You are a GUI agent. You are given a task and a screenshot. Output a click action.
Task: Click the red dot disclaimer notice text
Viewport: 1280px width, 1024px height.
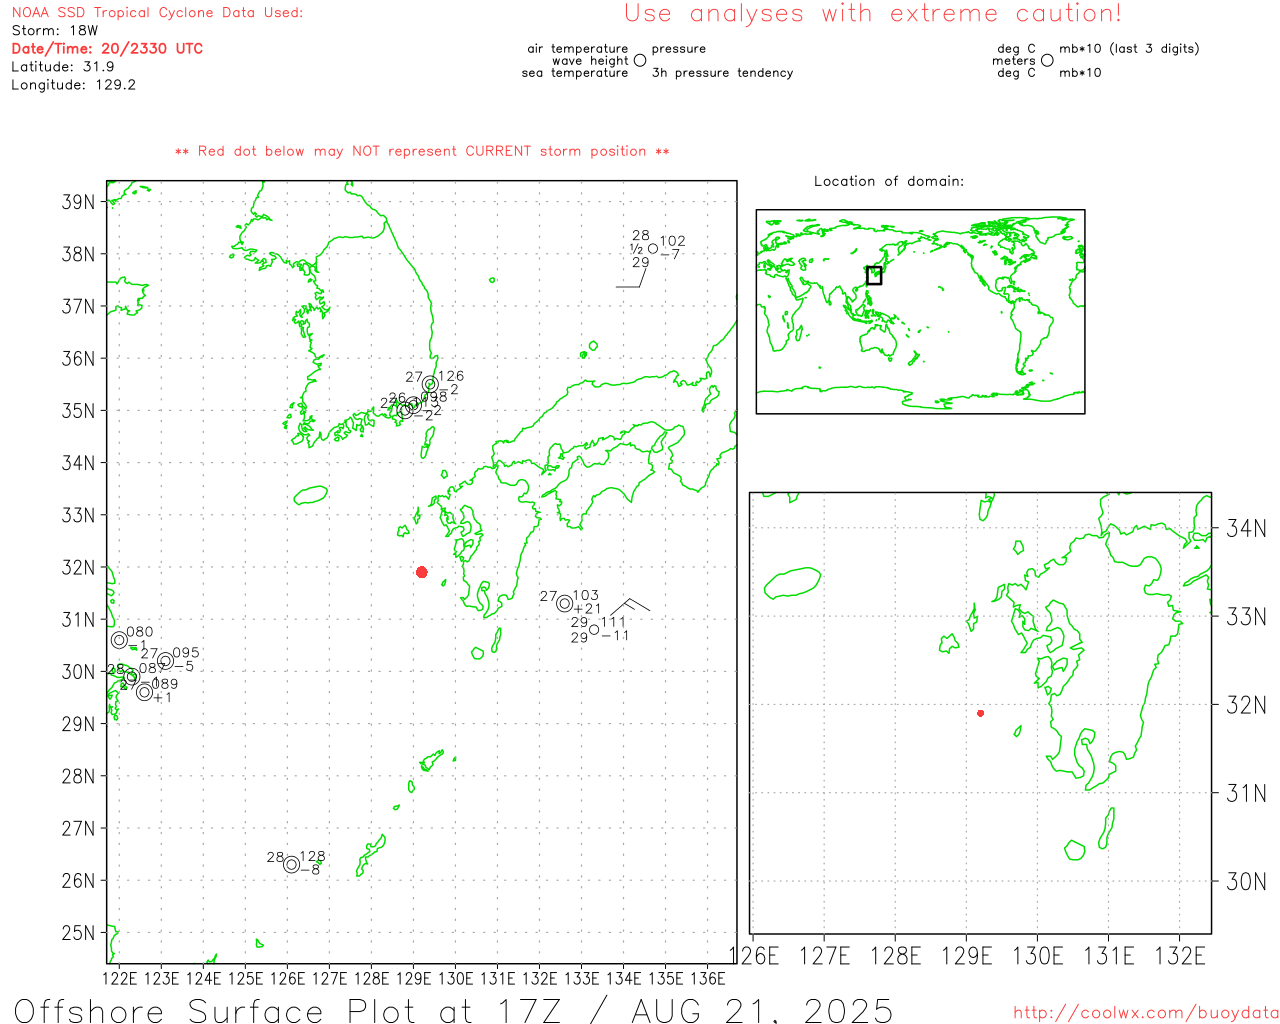point(422,151)
